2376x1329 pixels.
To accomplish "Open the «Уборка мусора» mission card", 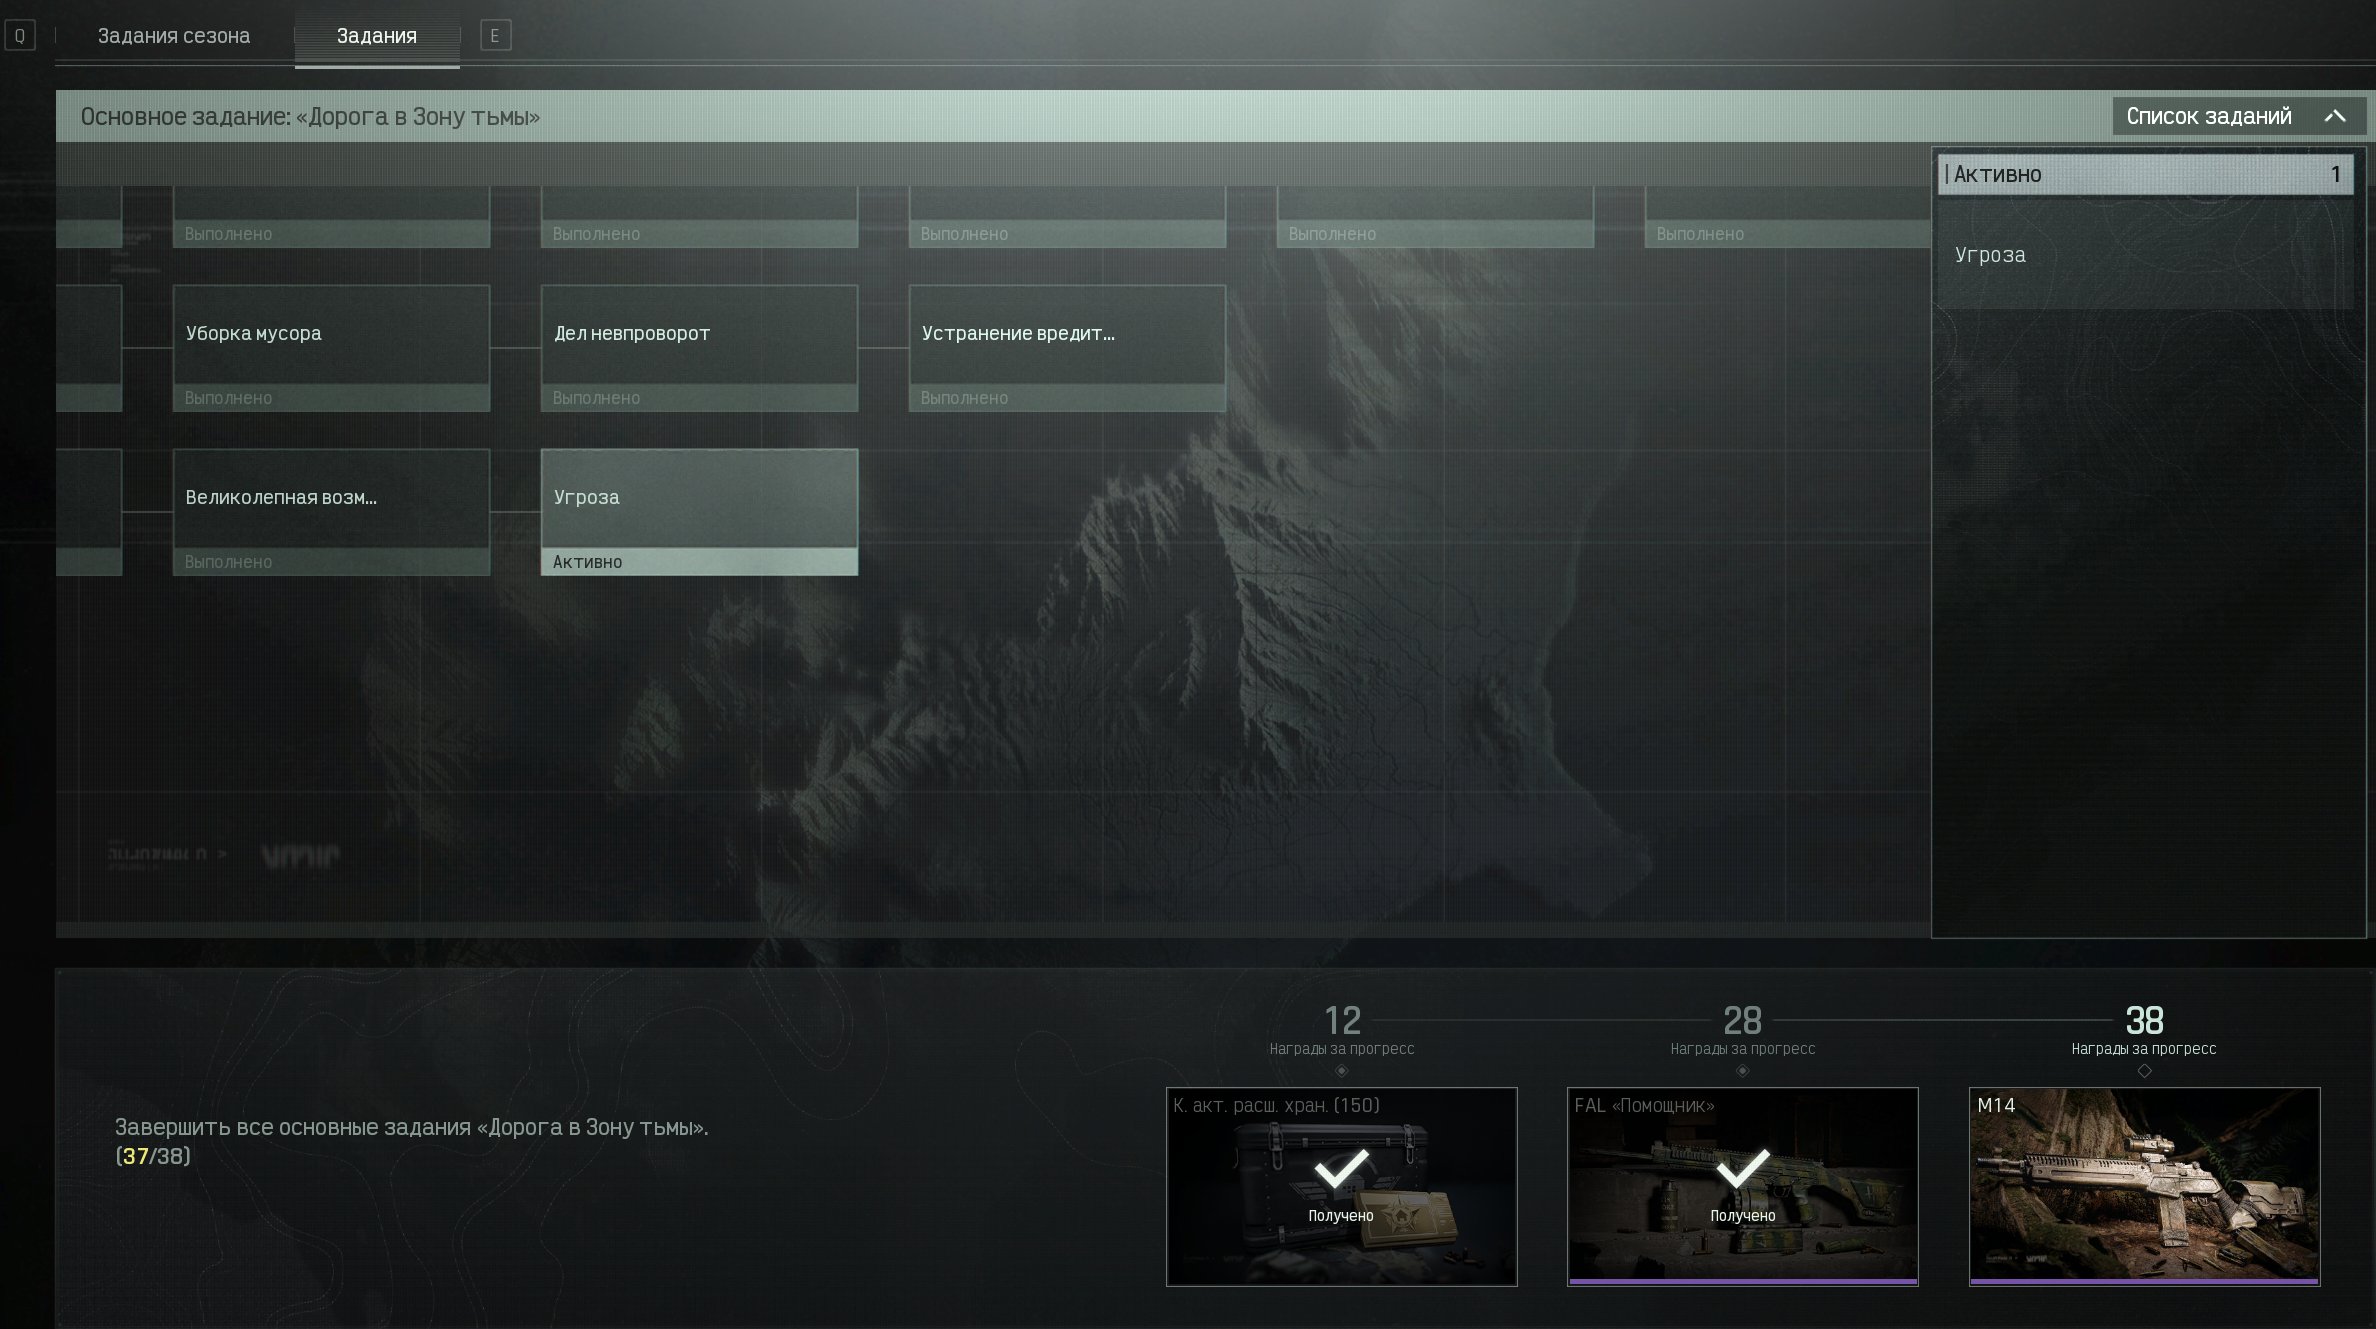I will tap(331, 348).
